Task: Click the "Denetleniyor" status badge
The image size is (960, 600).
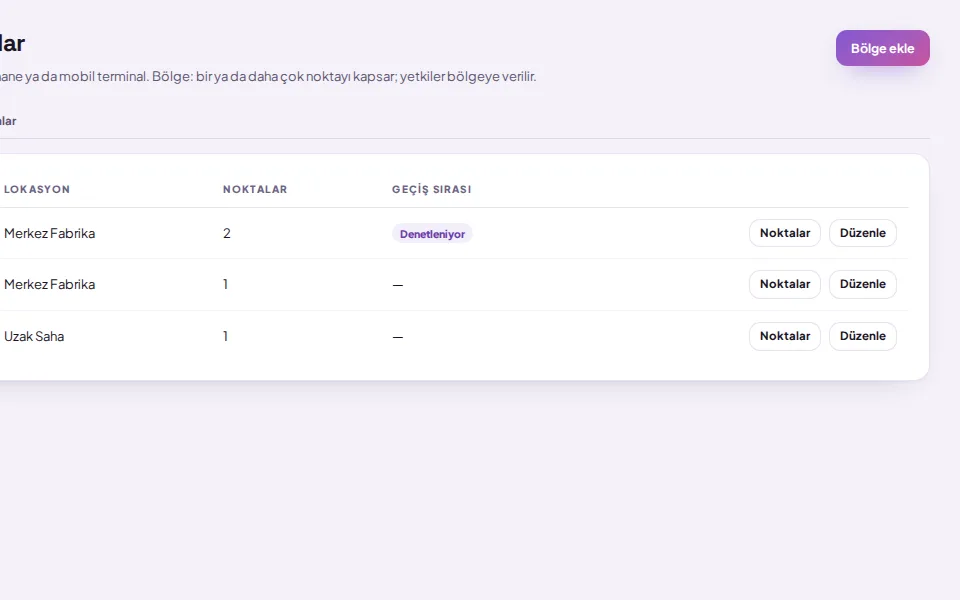Action: coord(432,234)
